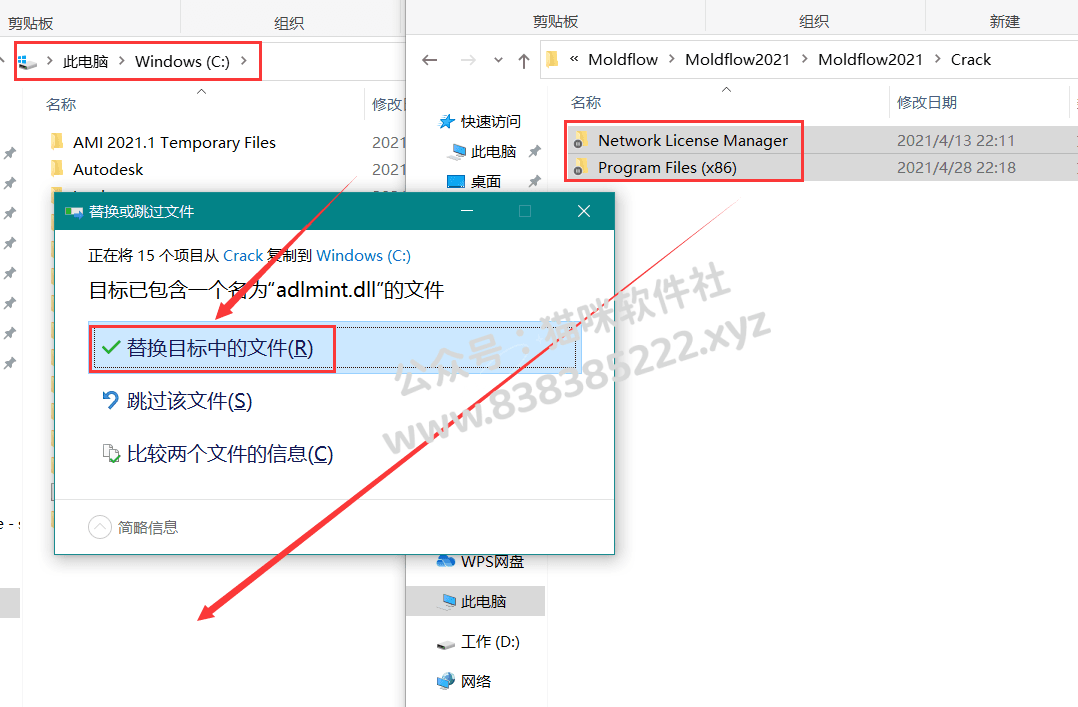
Task: Click Windows (C:) breadcrumb in left window
Action: pos(182,62)
